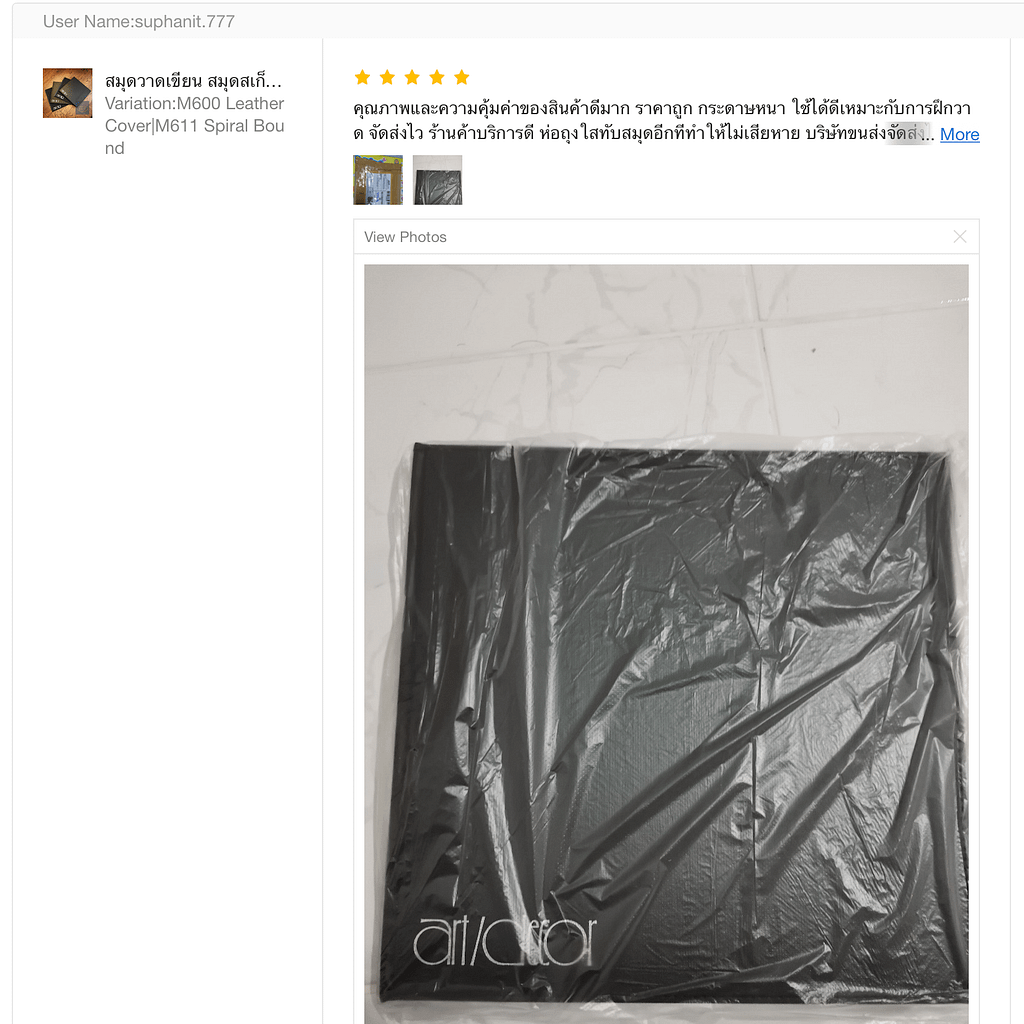Click the second review line starting จัดส่งไว

[643, 134]
